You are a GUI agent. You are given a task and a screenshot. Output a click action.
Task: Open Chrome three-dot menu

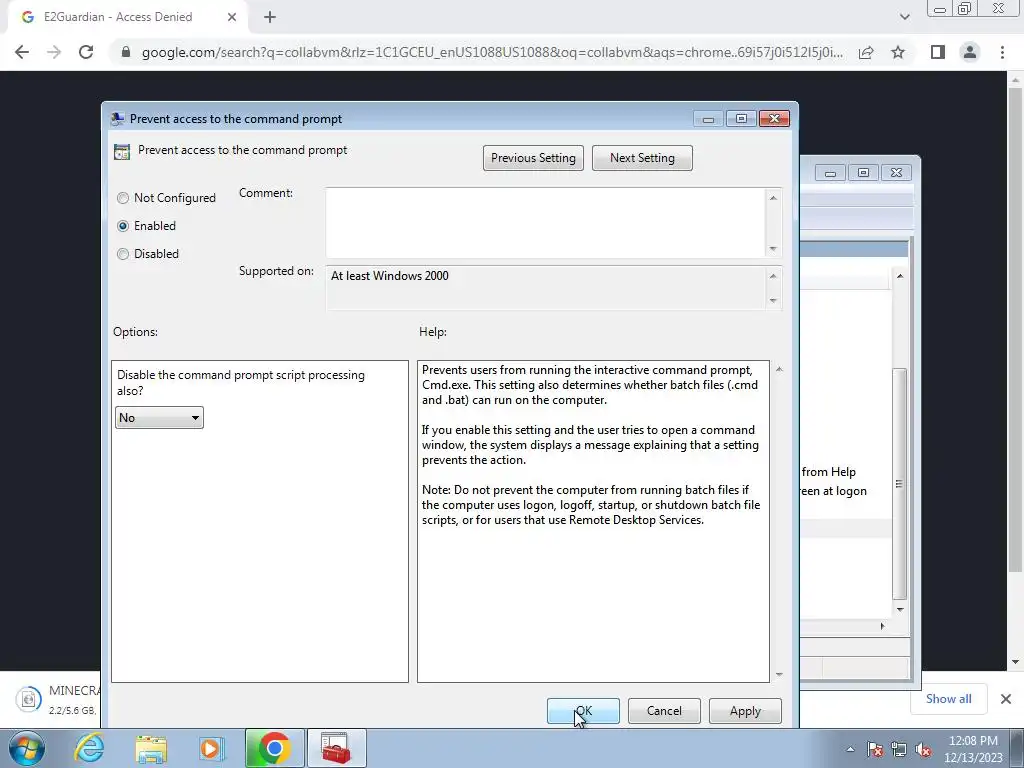click(1002, 52)
